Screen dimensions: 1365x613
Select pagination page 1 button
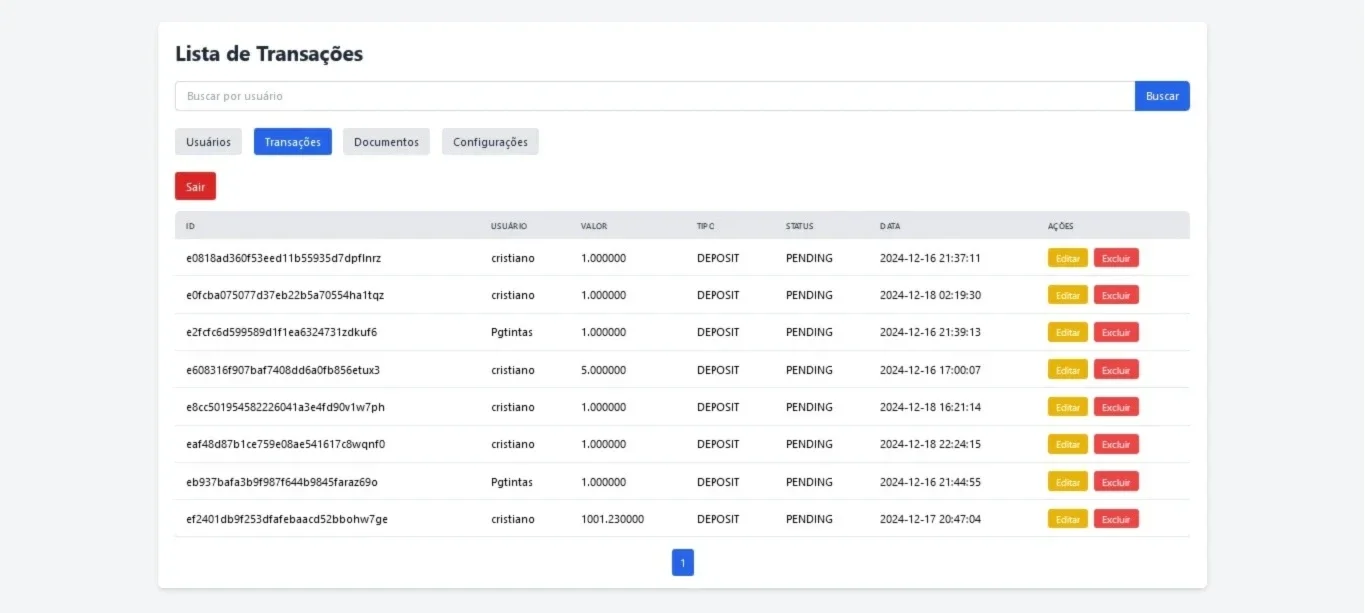683,563
